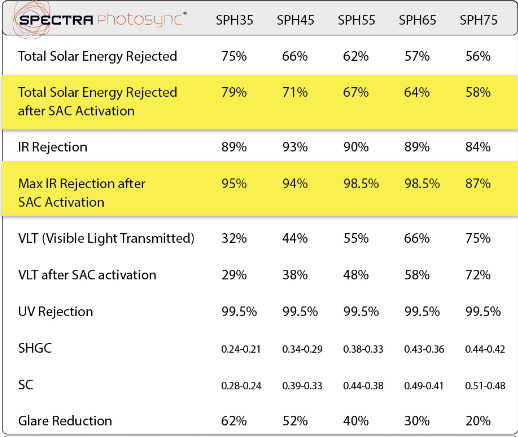The height and width of the screenshot is (437, 518).
Task: Select the 0.24-0.21 SHGC value
Action: point(241,349)
